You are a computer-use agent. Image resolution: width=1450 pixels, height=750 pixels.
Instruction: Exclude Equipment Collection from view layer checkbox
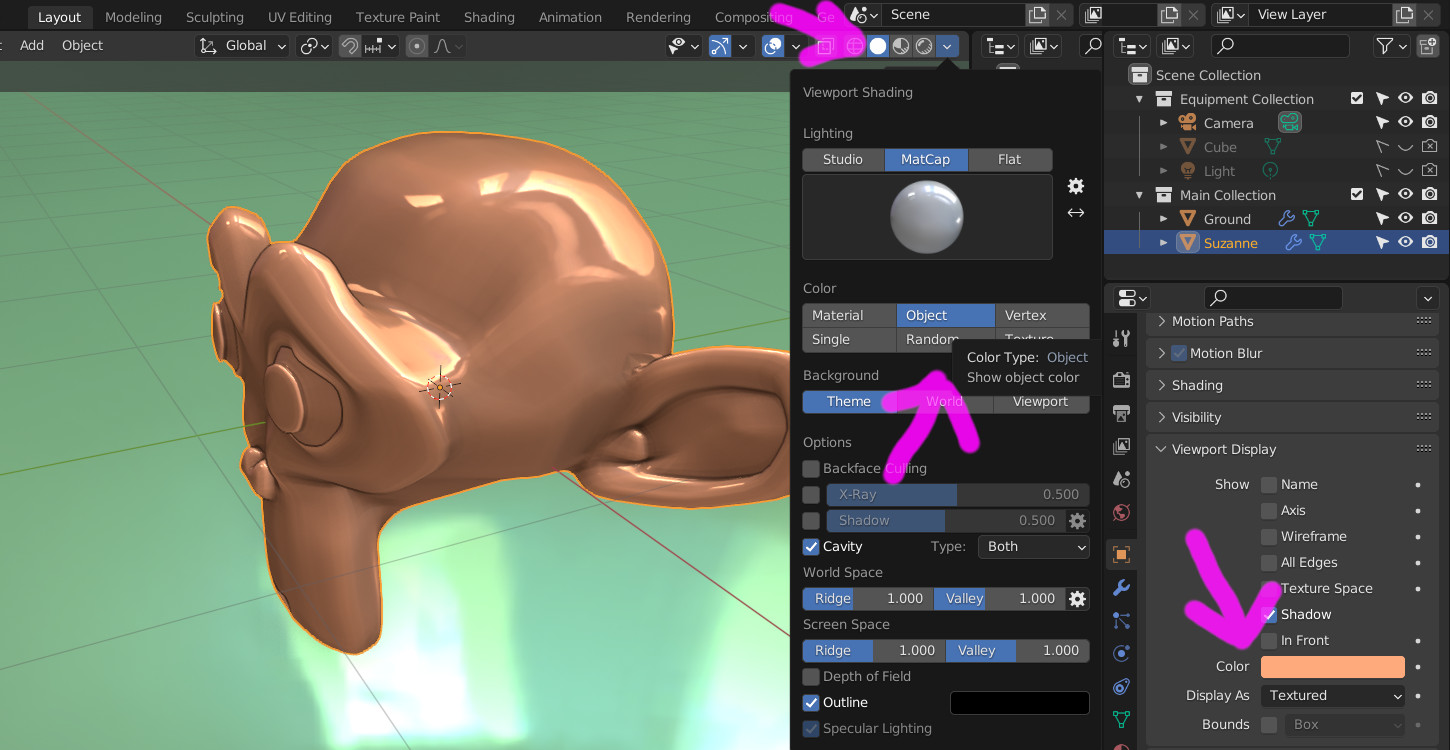tap(1357, 99)
